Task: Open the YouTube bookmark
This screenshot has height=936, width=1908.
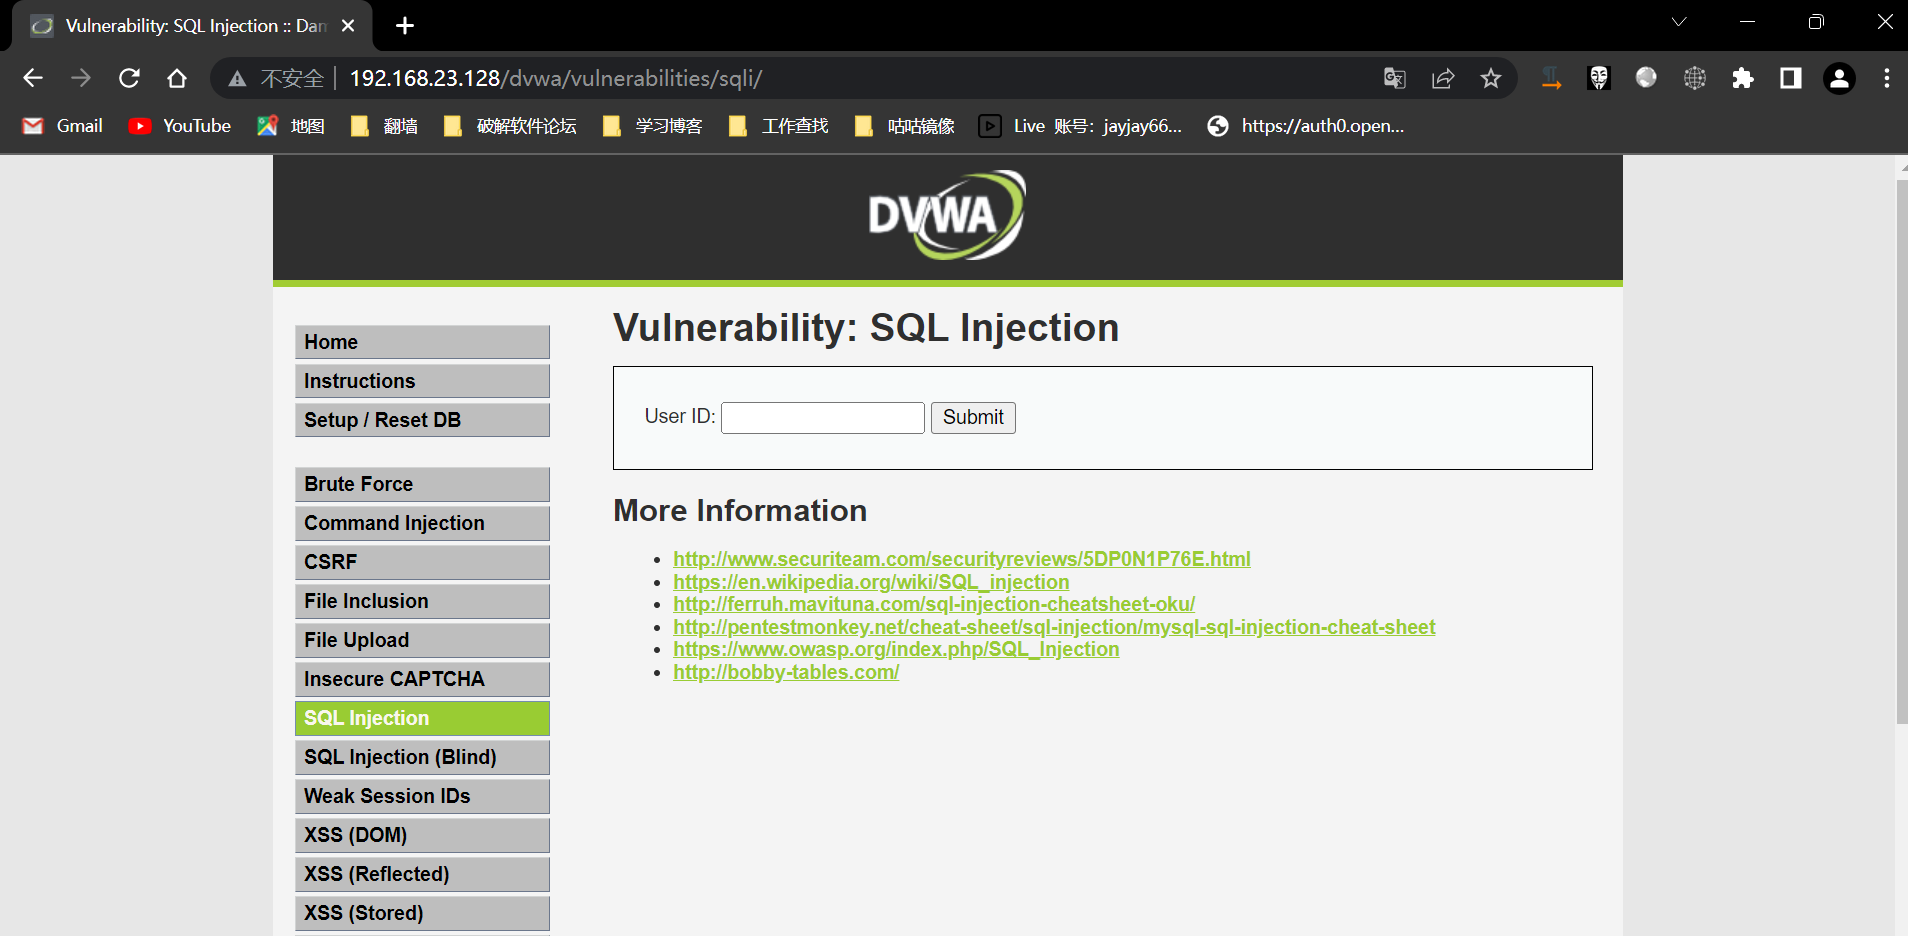Action: [181, 126]
